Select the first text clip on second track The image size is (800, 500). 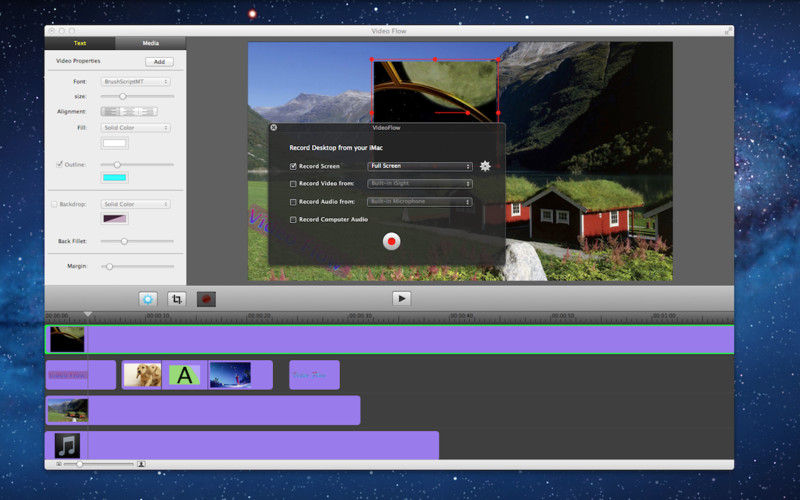pos(81,375)
